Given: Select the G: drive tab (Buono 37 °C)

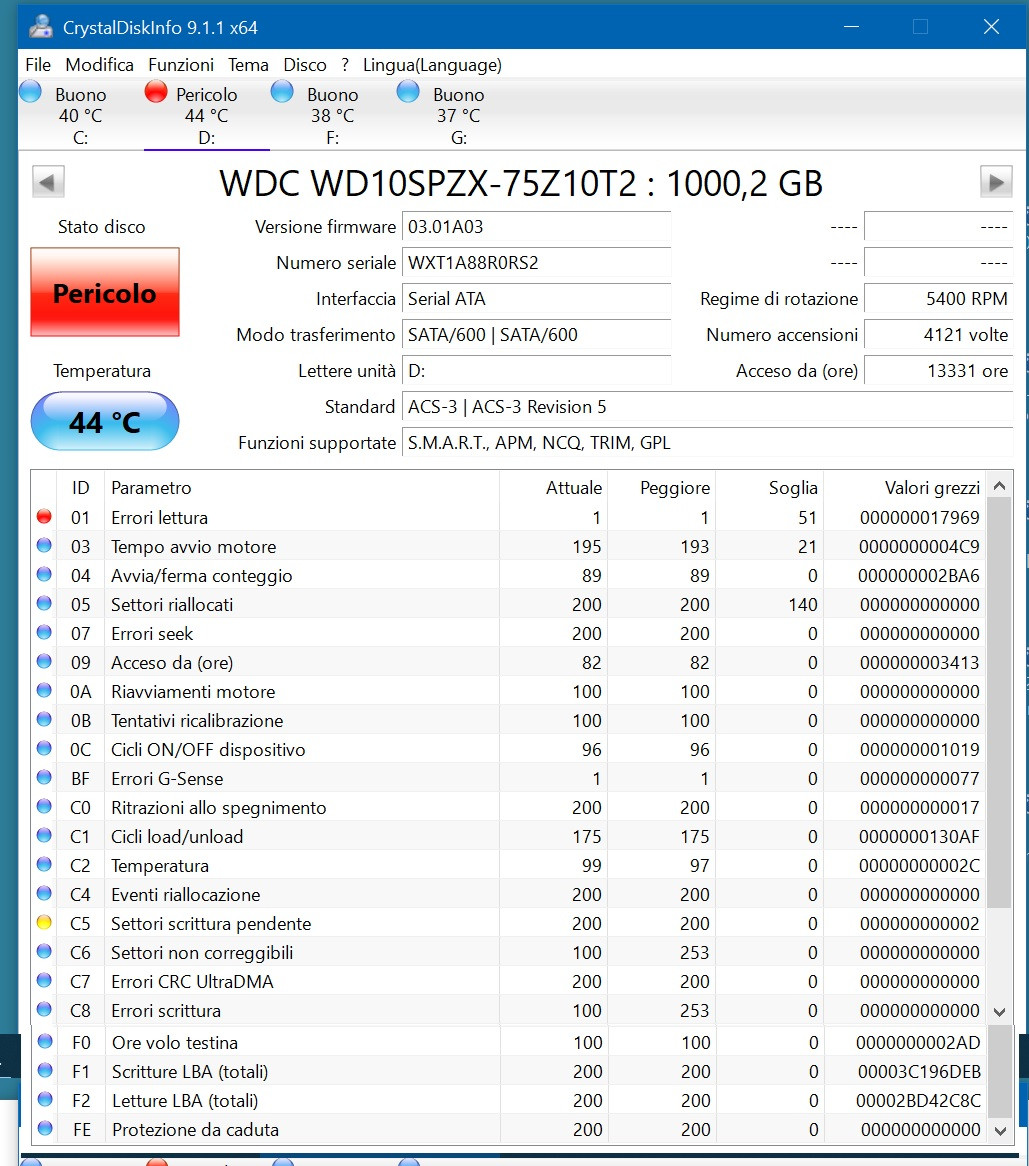Looking at the screenshot, I should click(x=459, y=115).
